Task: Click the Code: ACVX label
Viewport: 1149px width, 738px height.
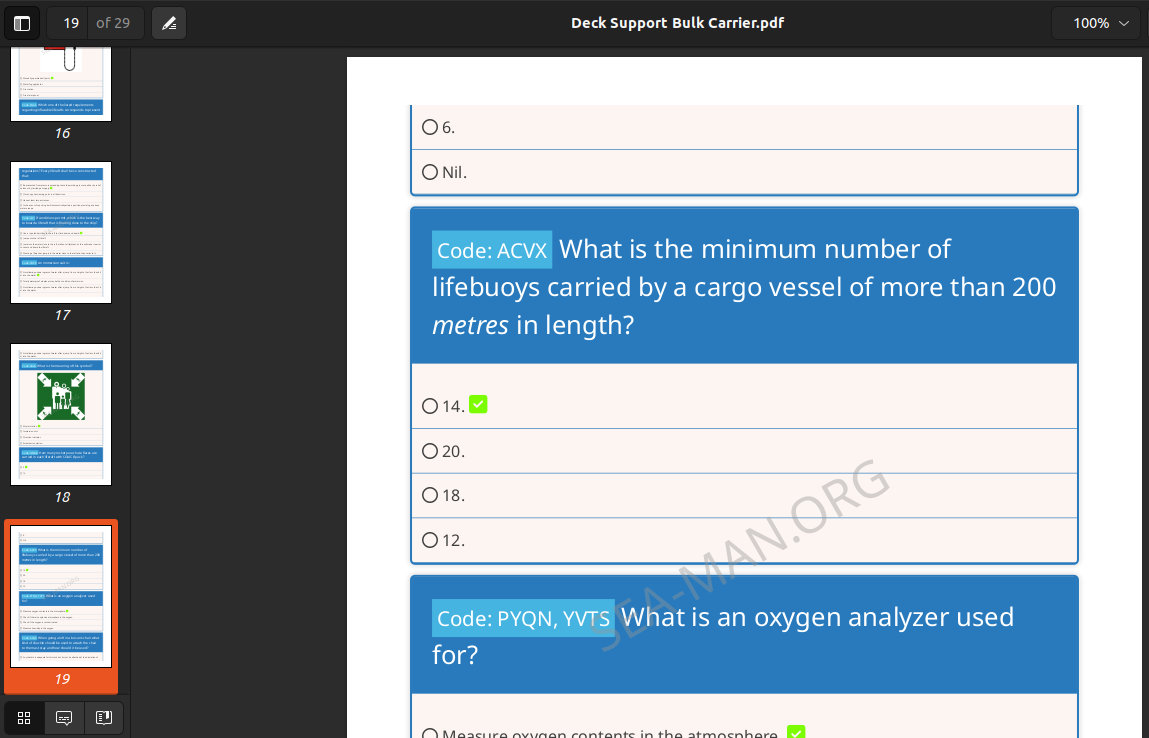Action: pyautogui.click(x=492, y=250)
